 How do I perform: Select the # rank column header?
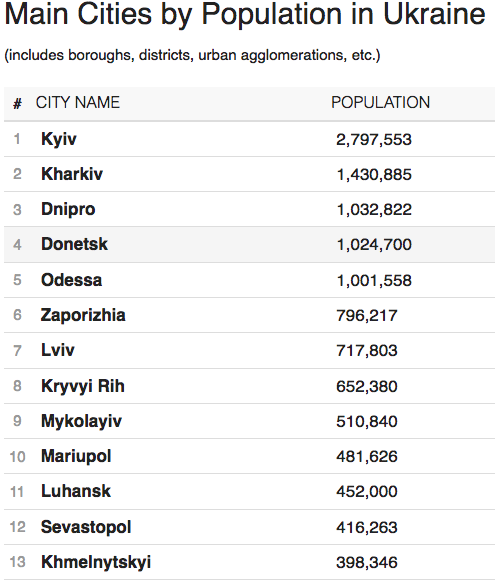tap(17, 103)
